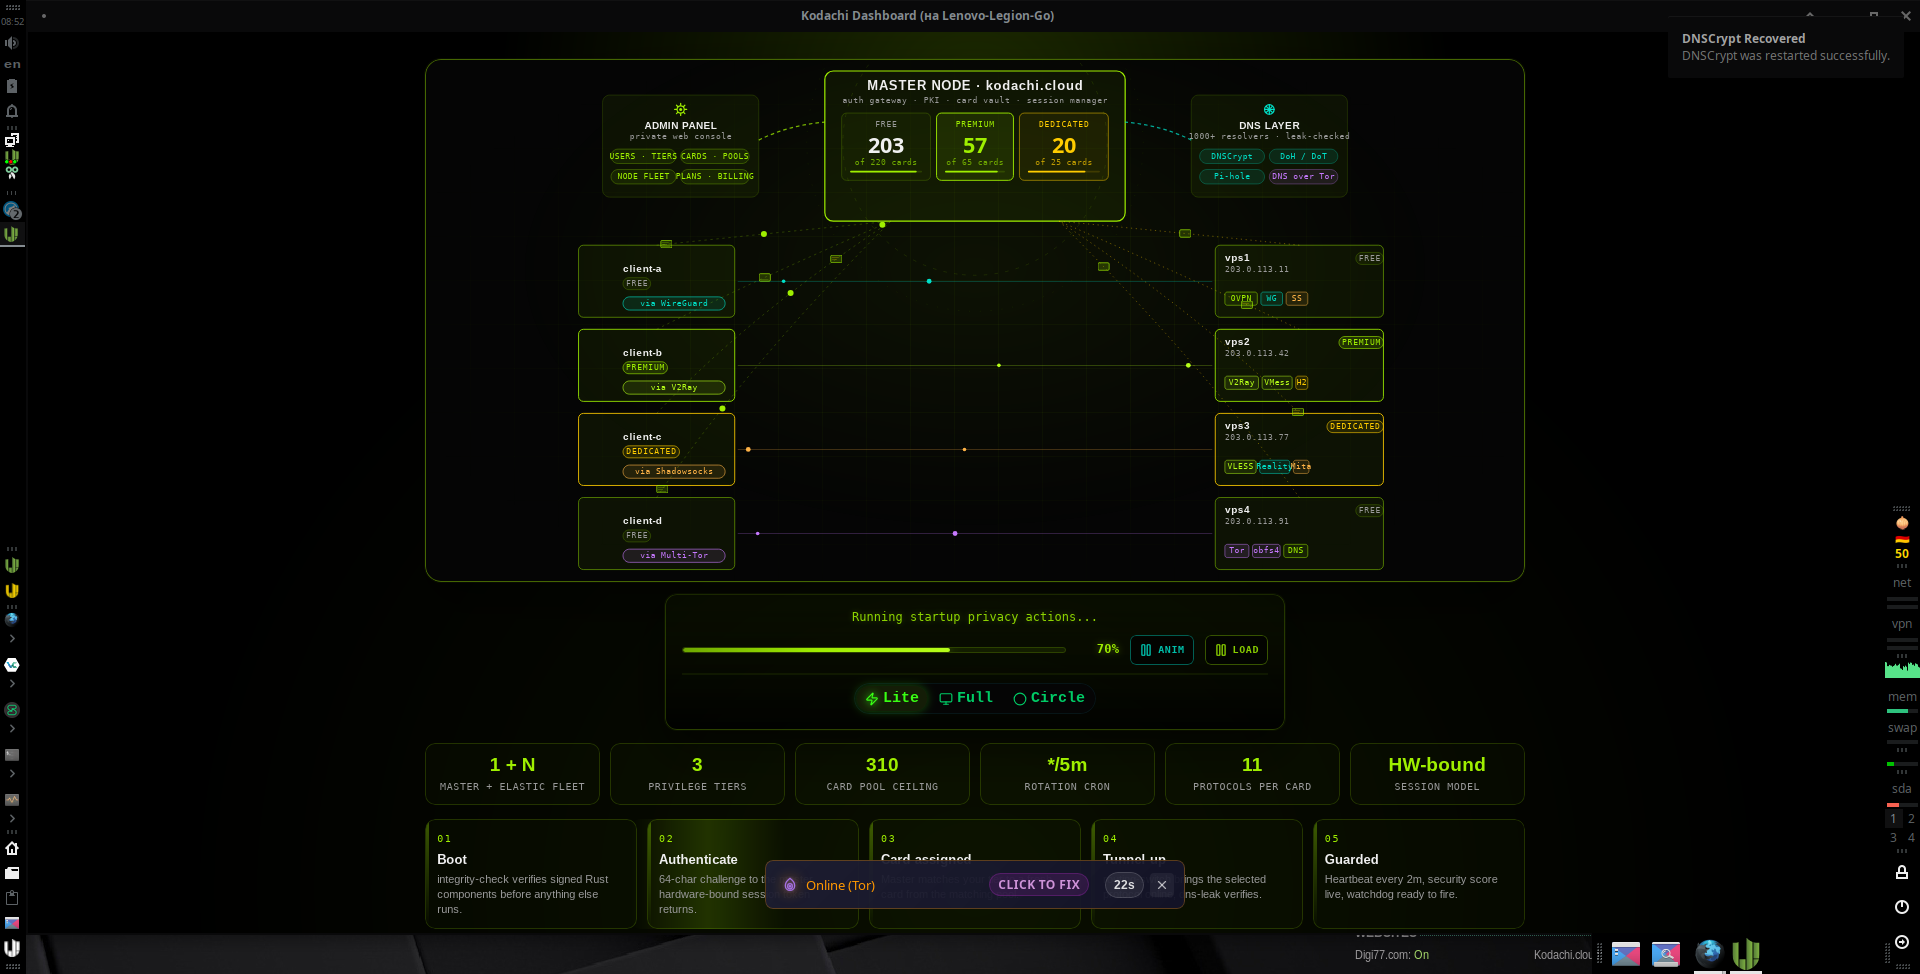
Task: Click the display settings tray icon
Action: coord(12,139)
